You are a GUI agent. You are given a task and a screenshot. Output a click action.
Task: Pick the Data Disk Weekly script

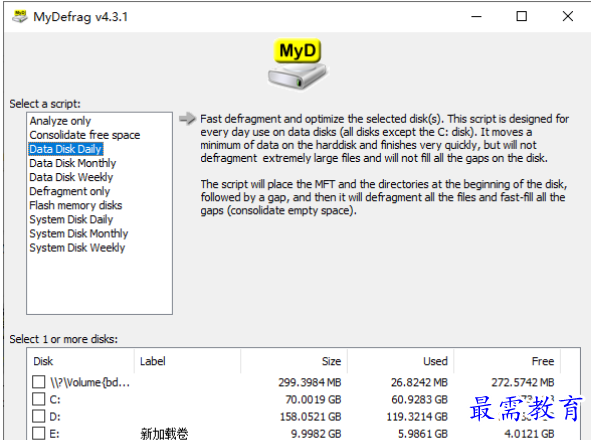click(x=71, y=177)
